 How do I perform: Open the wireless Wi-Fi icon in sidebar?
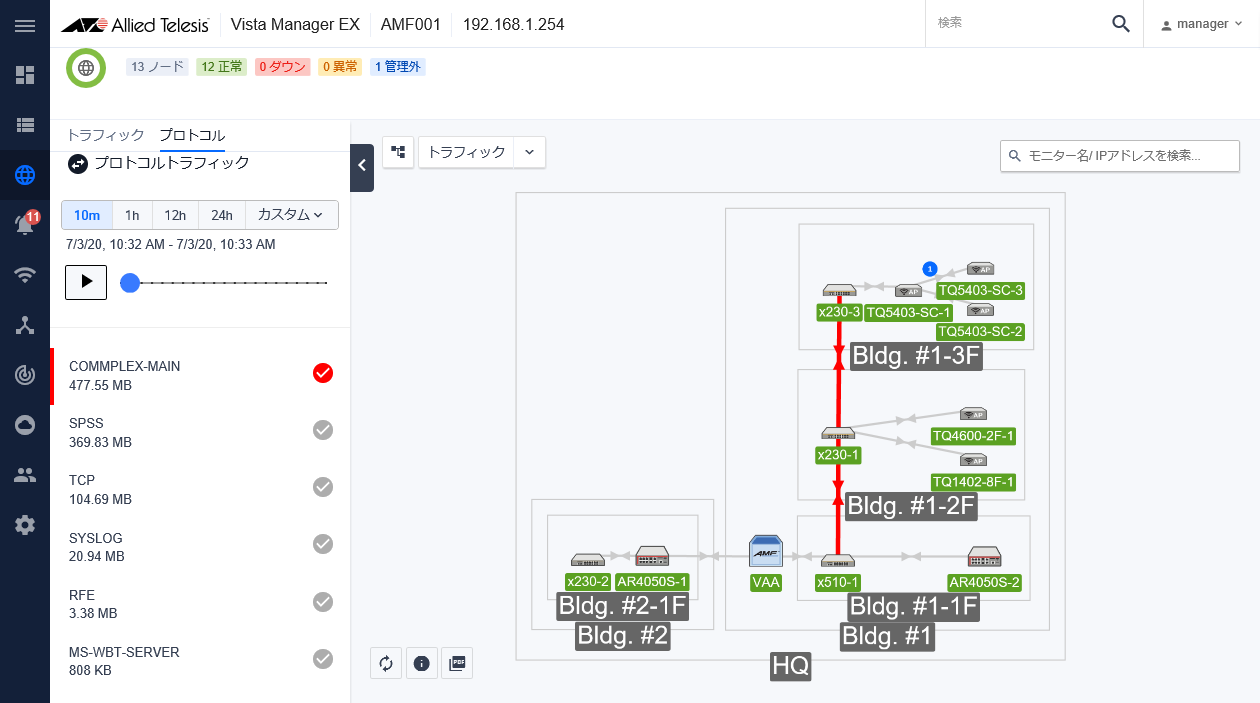coord(25,275)
